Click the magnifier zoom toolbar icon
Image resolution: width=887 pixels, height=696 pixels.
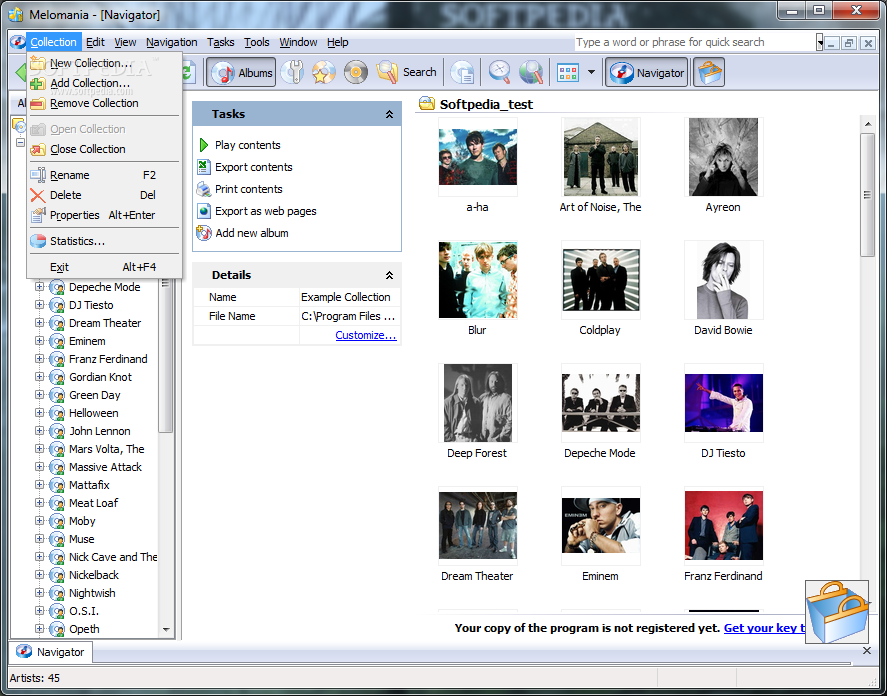[500, 72]
